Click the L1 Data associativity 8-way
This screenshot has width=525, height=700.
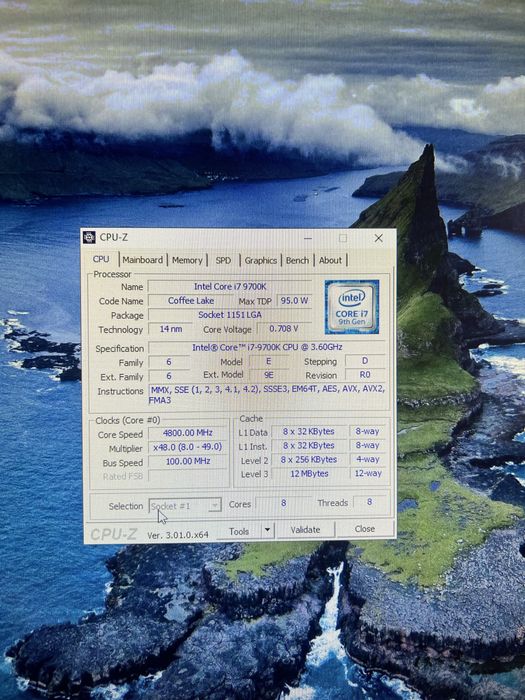click(367, 431)
